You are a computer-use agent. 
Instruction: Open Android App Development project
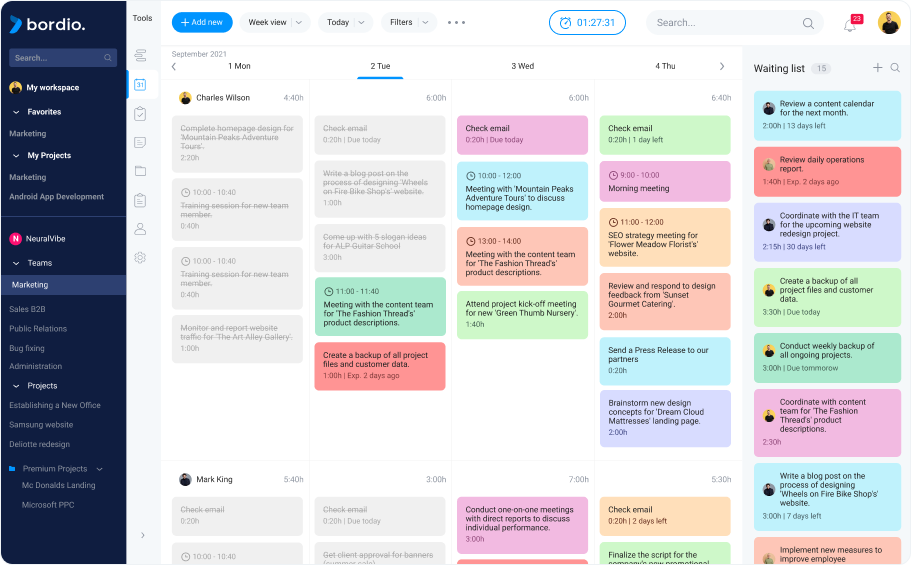click(x=56, y=197)
